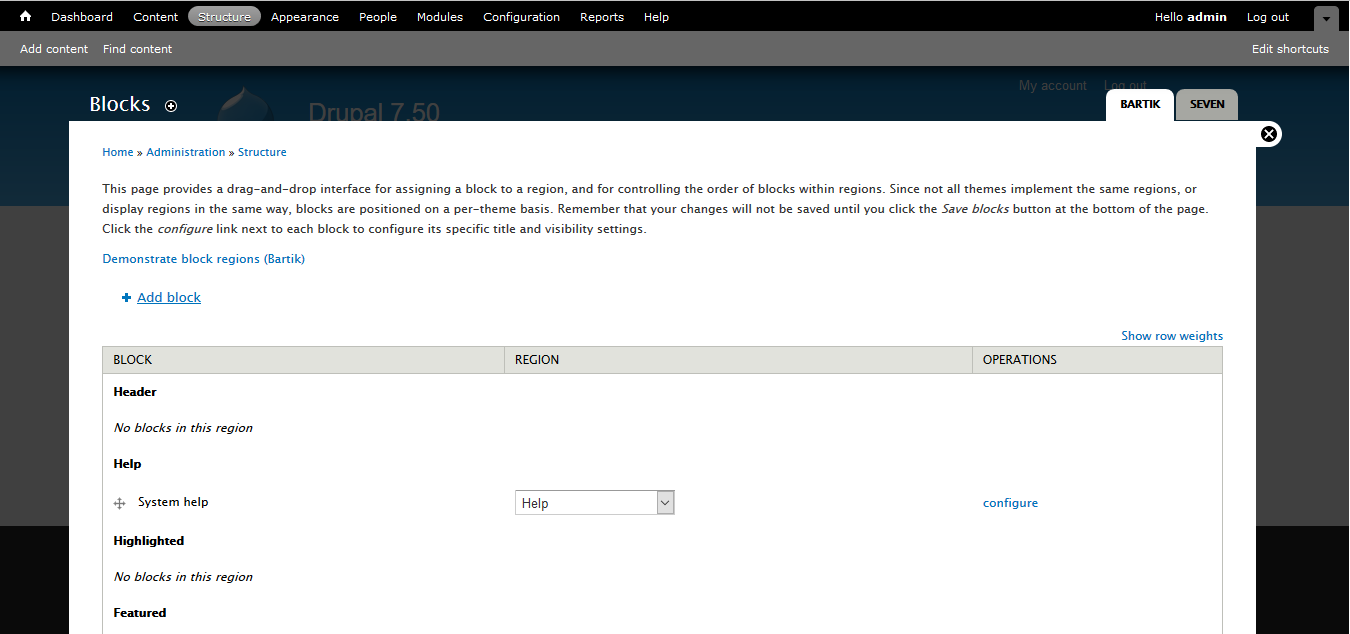Click the home icon in admin toolbar
This screenshot has height=634, width=1350.
point(25,16)
